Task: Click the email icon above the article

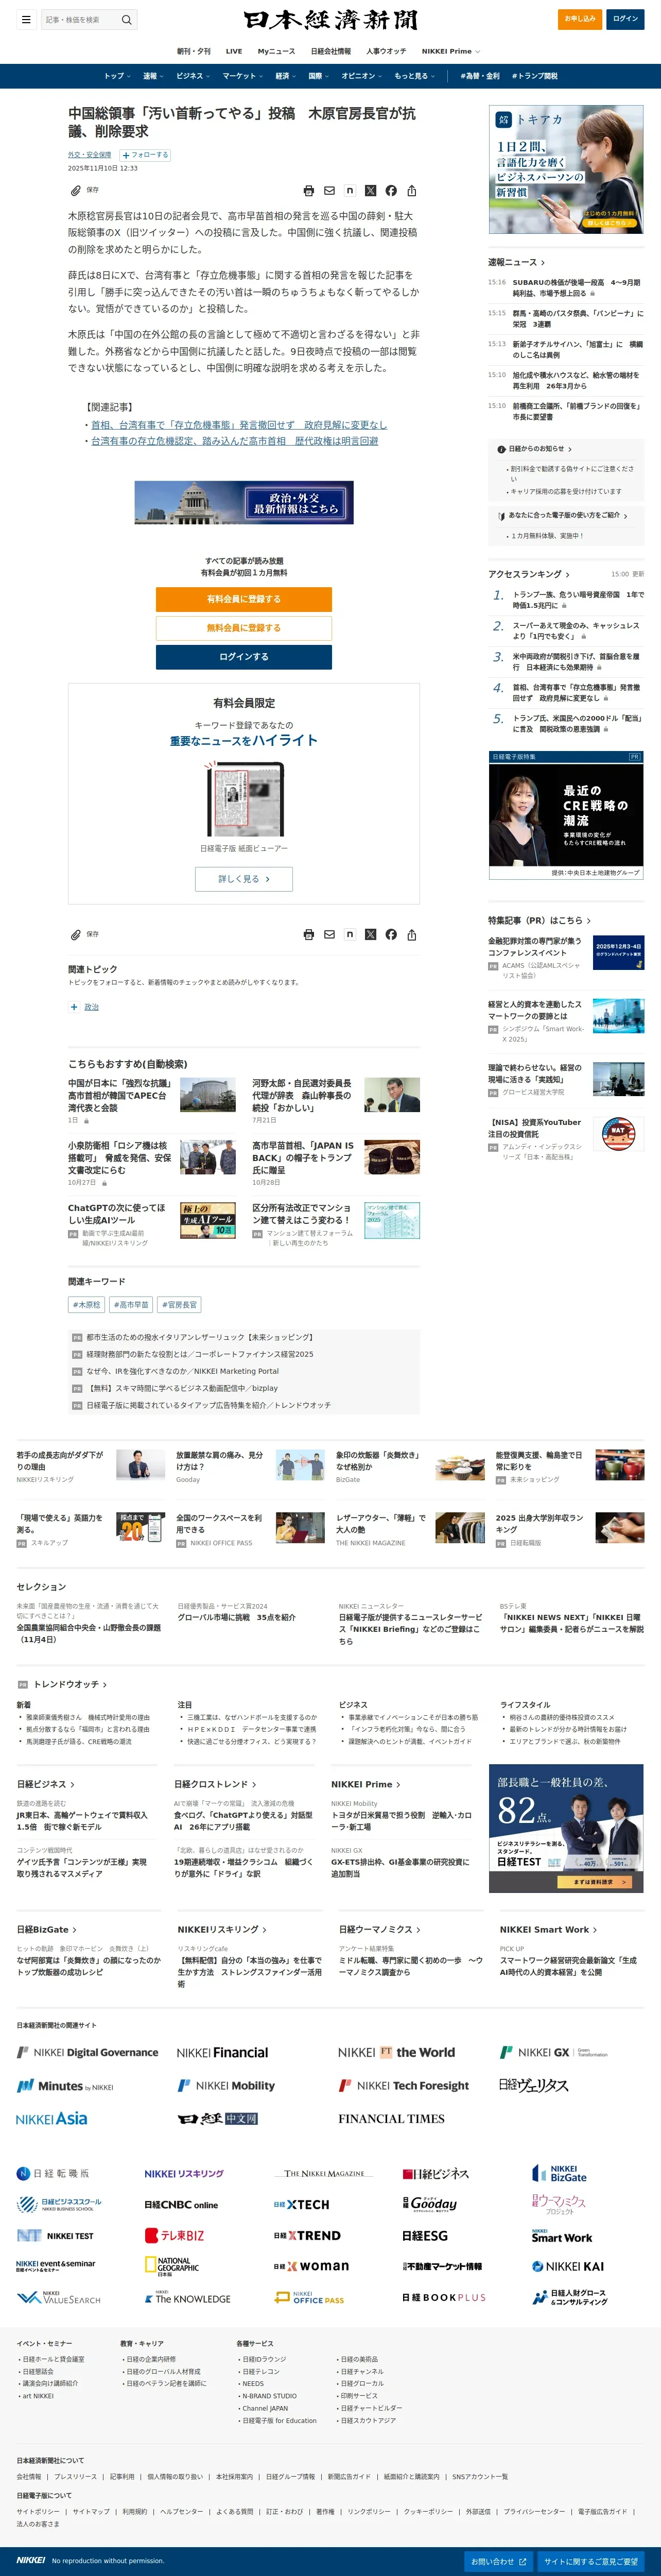Action: click(329, 190)
